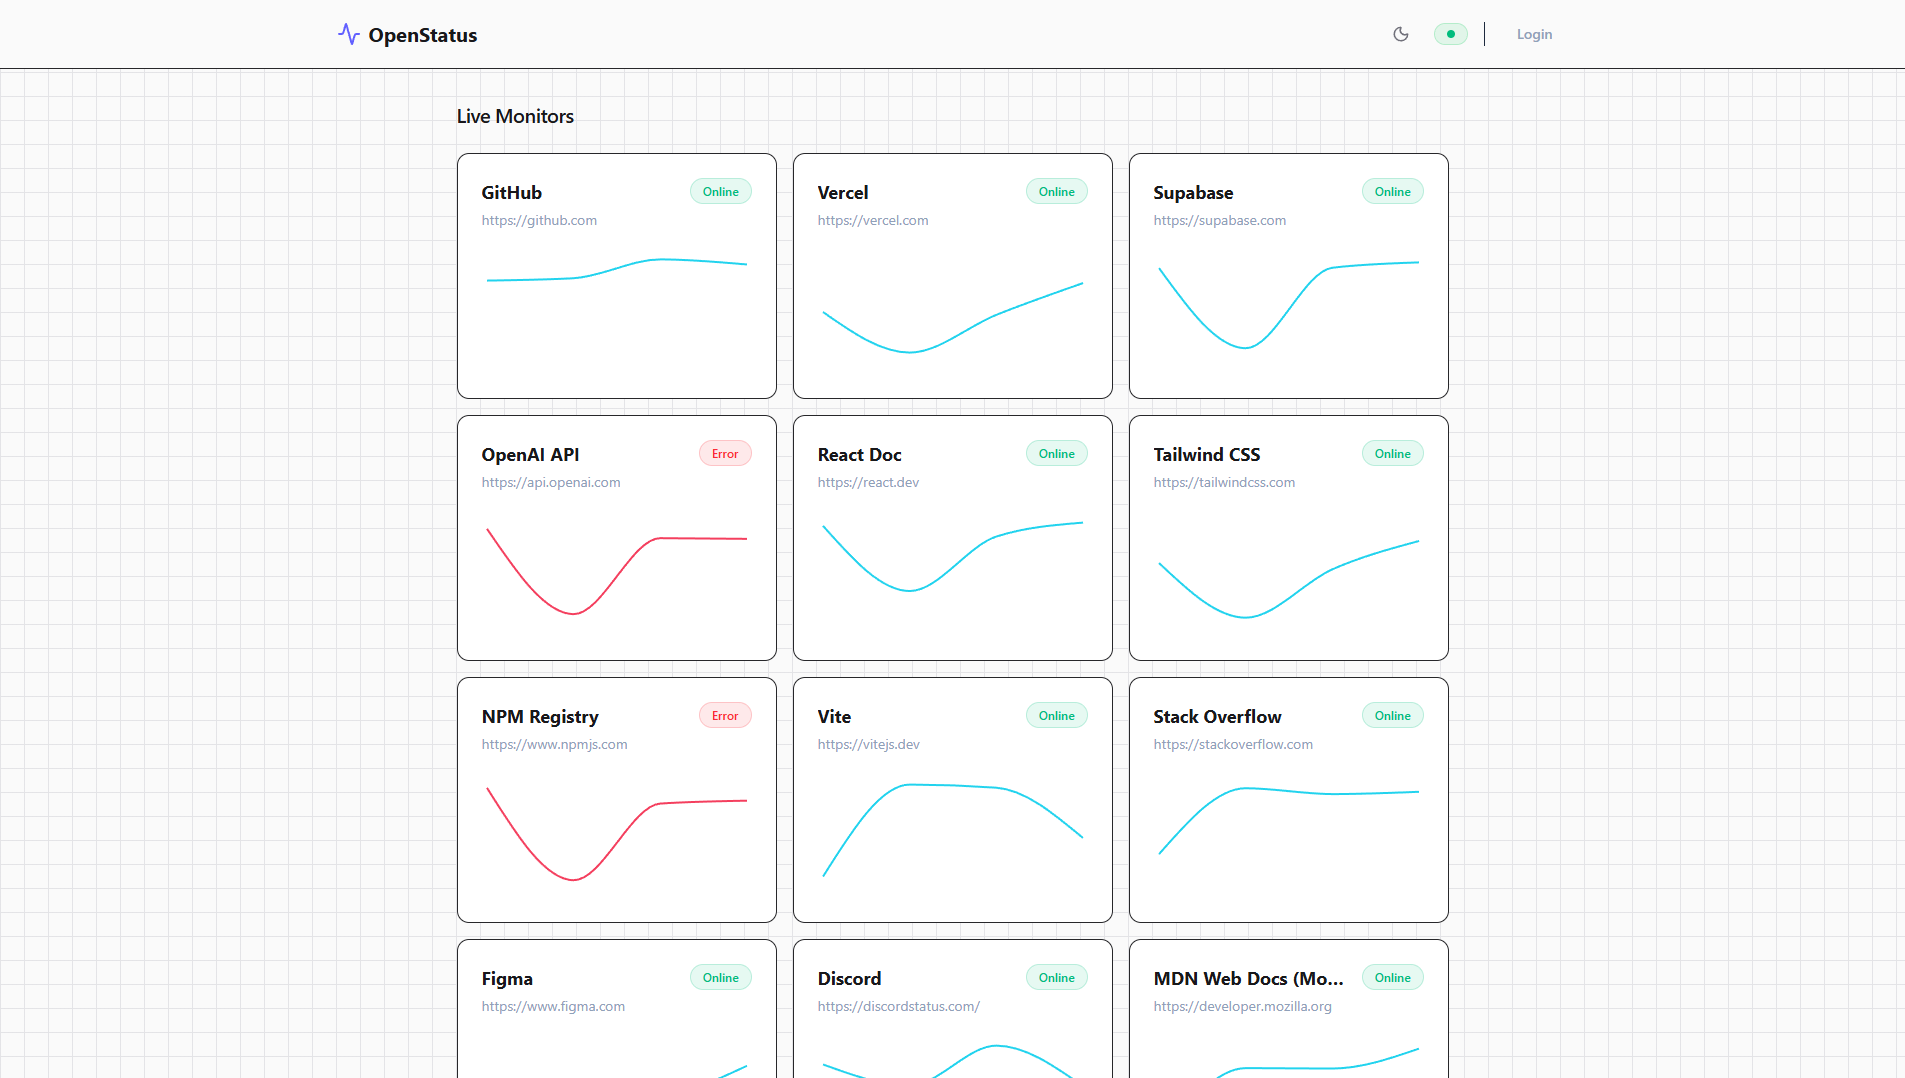Viewport: 1905px width, 1078px height.
Task: Click the Figma Online status badge
Action: point(721,978)
